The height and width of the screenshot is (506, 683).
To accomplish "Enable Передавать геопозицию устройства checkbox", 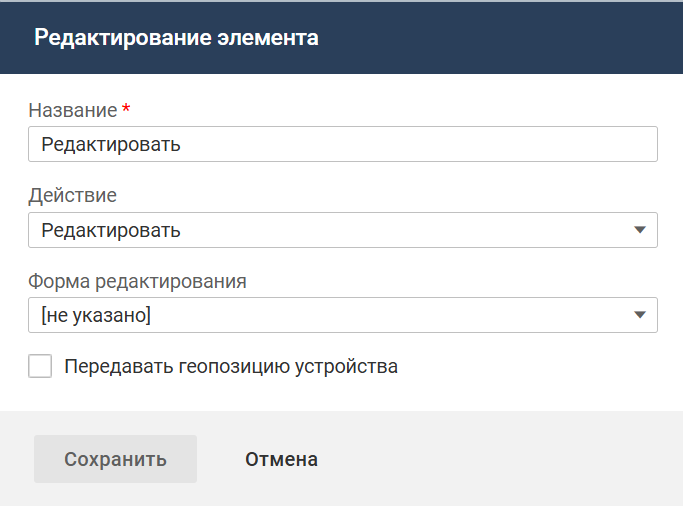I will tap(40, 366).
